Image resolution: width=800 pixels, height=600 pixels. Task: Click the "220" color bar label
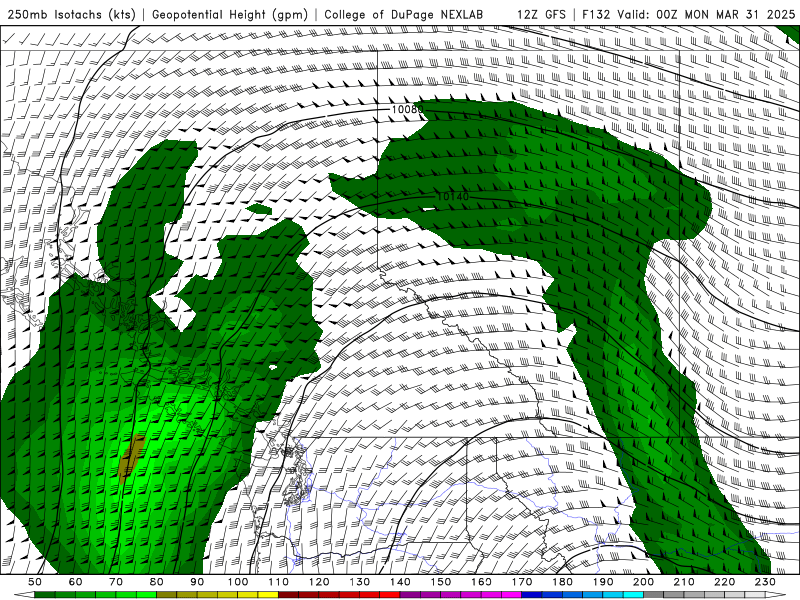coord(724,582)
